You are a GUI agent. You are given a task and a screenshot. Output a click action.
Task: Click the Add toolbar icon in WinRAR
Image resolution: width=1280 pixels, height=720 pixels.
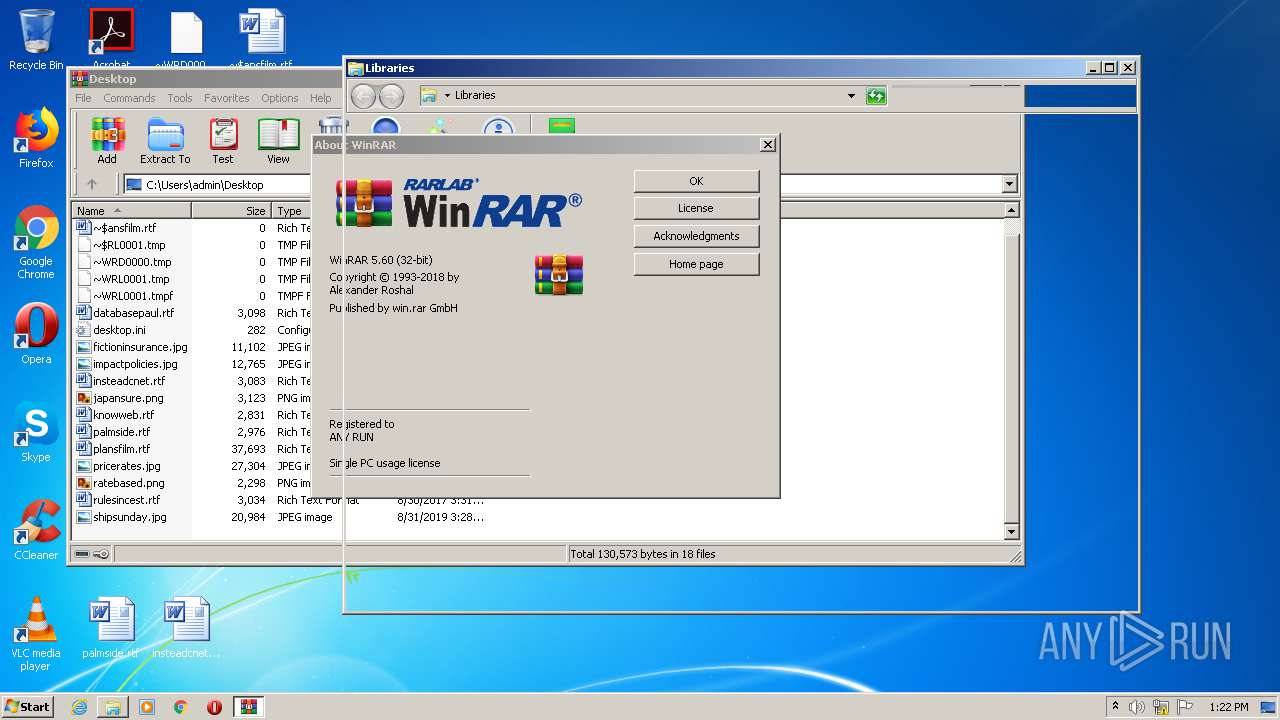pos(107,141)
